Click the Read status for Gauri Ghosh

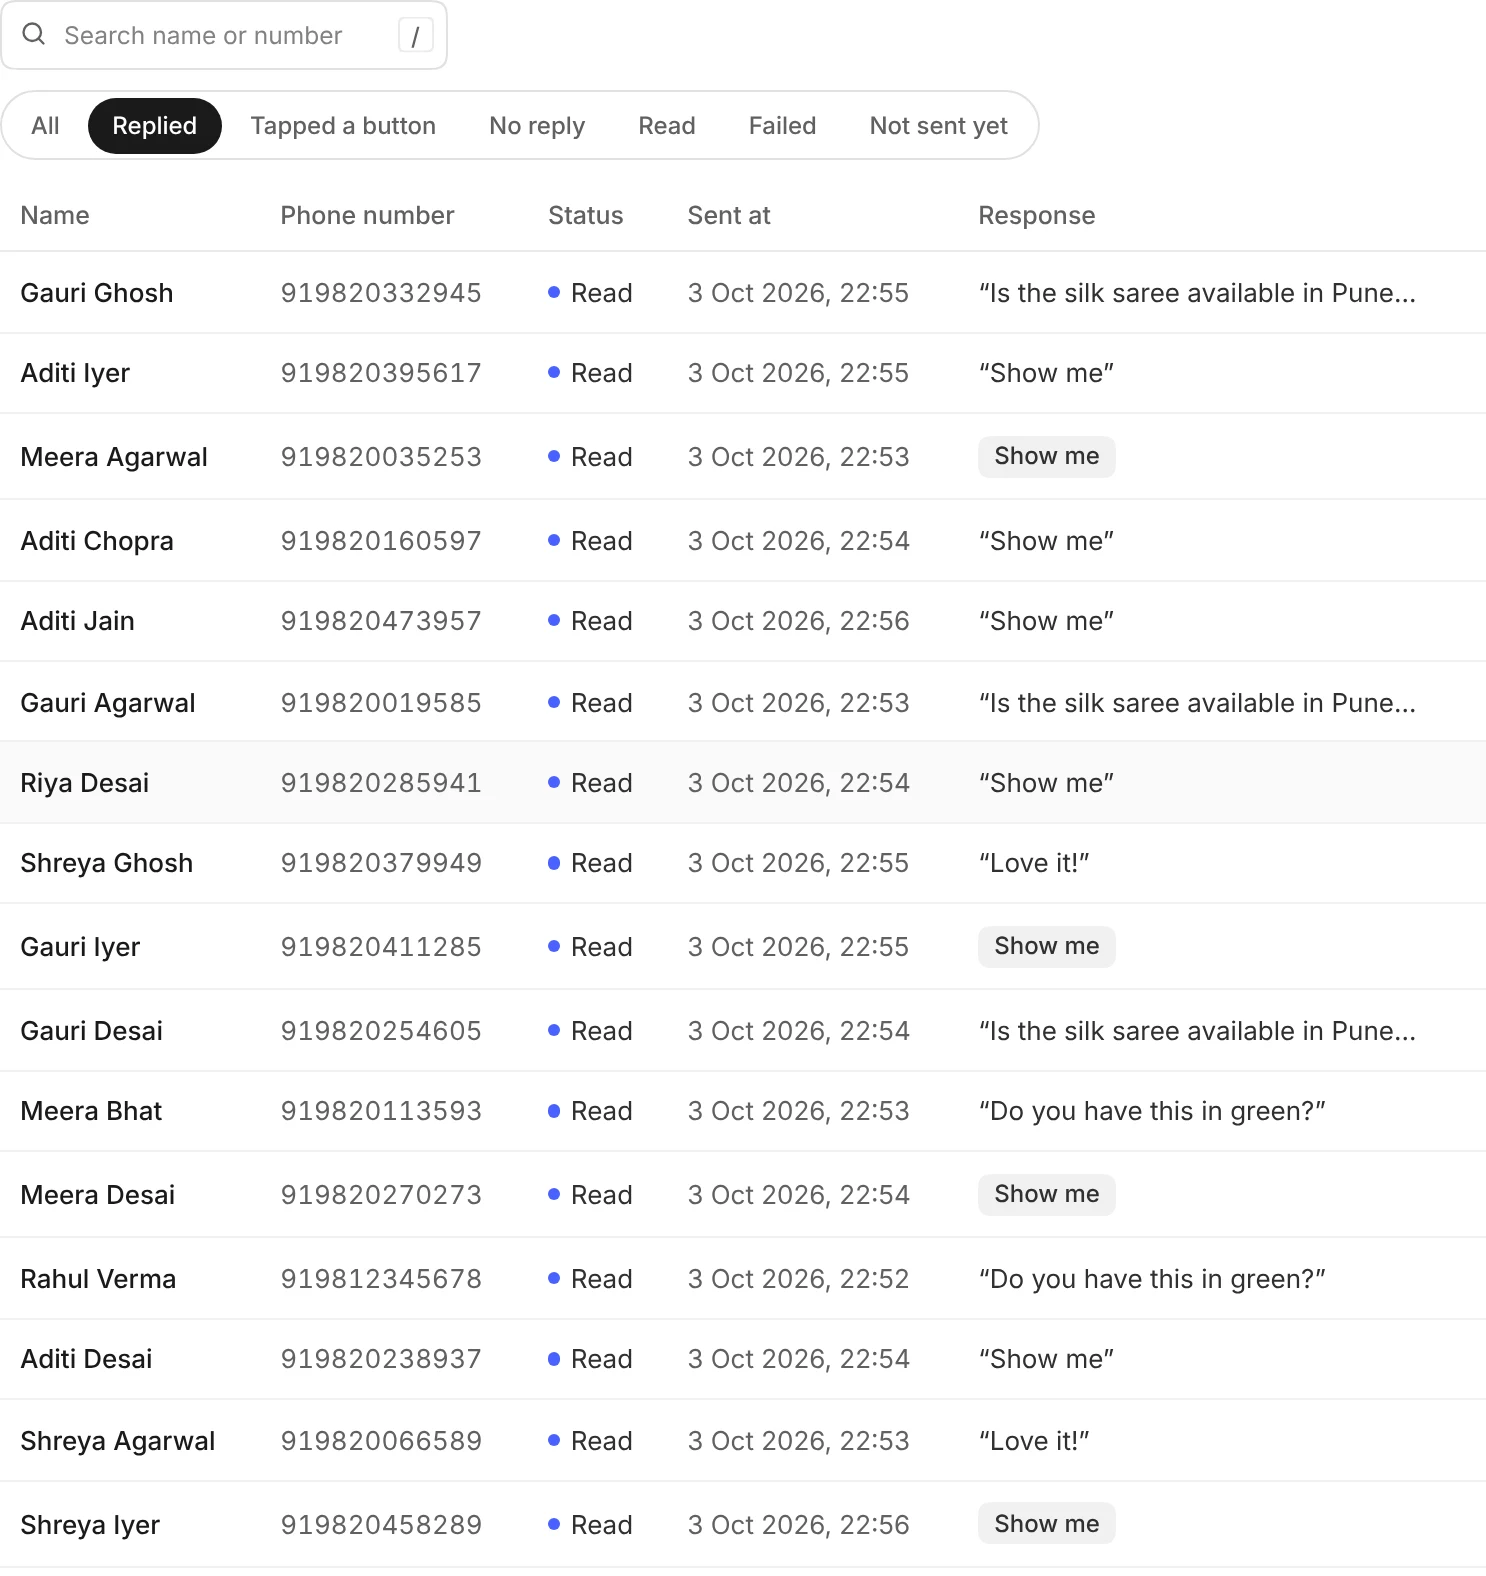[590, 293]
